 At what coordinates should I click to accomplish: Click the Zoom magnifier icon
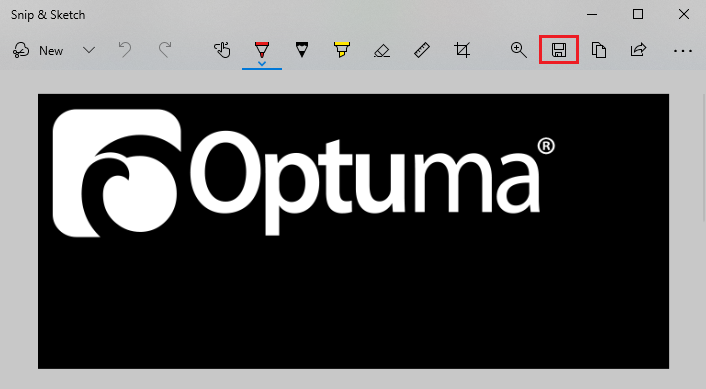(x=519, y=50)
